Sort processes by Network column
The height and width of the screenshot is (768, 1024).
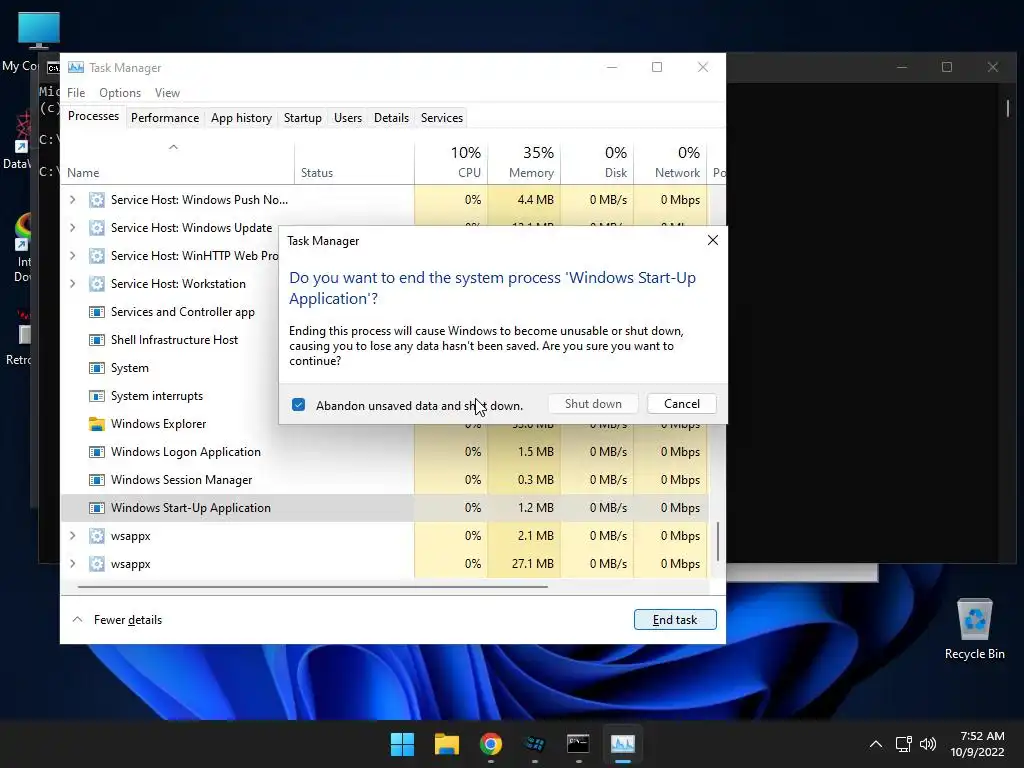click(x=671, y=162)
